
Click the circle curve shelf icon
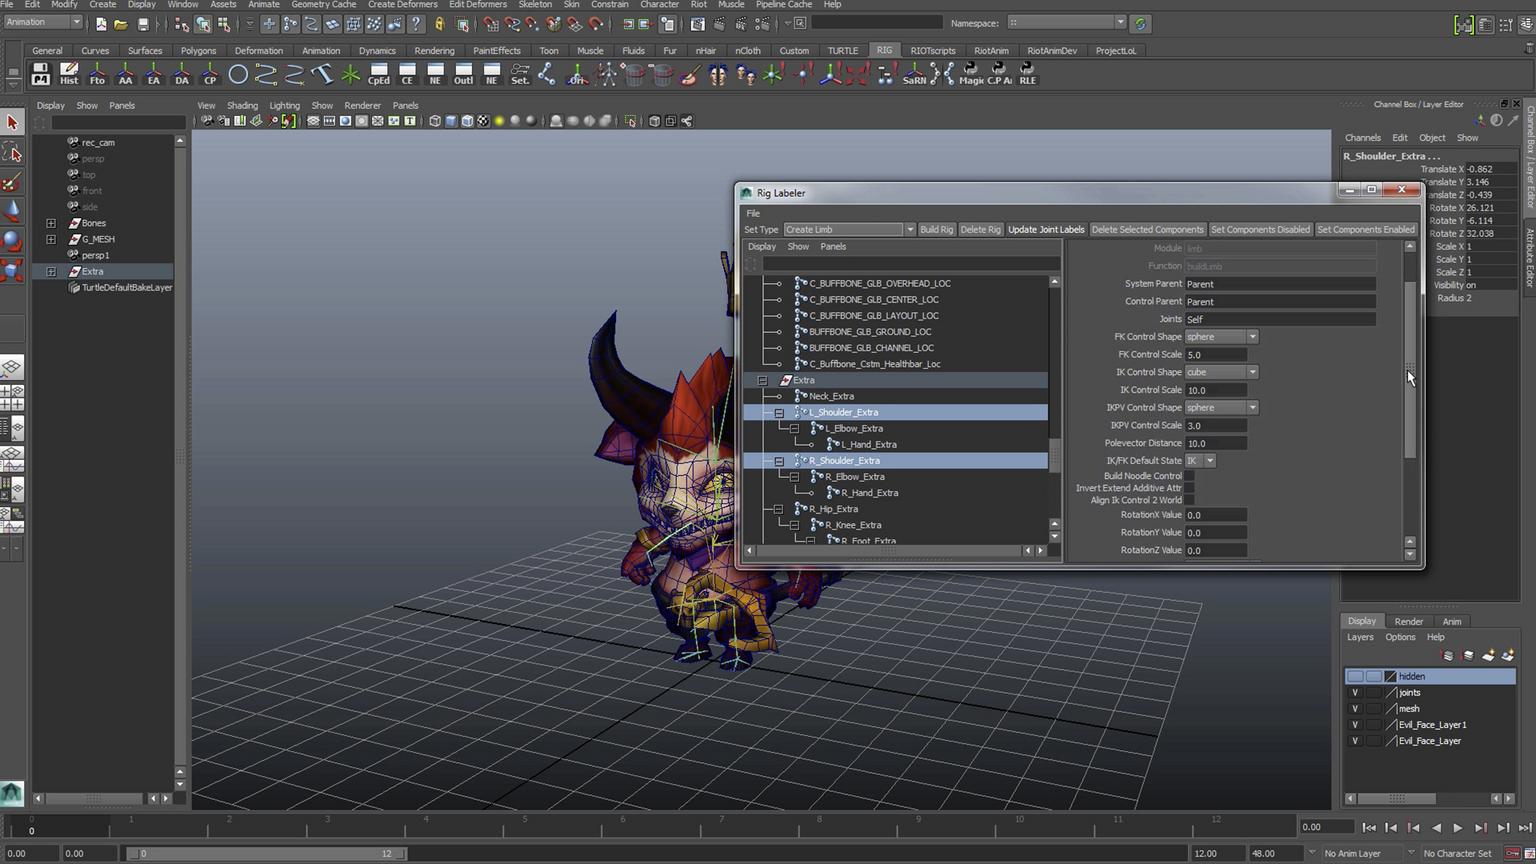(x=238, y=74)
